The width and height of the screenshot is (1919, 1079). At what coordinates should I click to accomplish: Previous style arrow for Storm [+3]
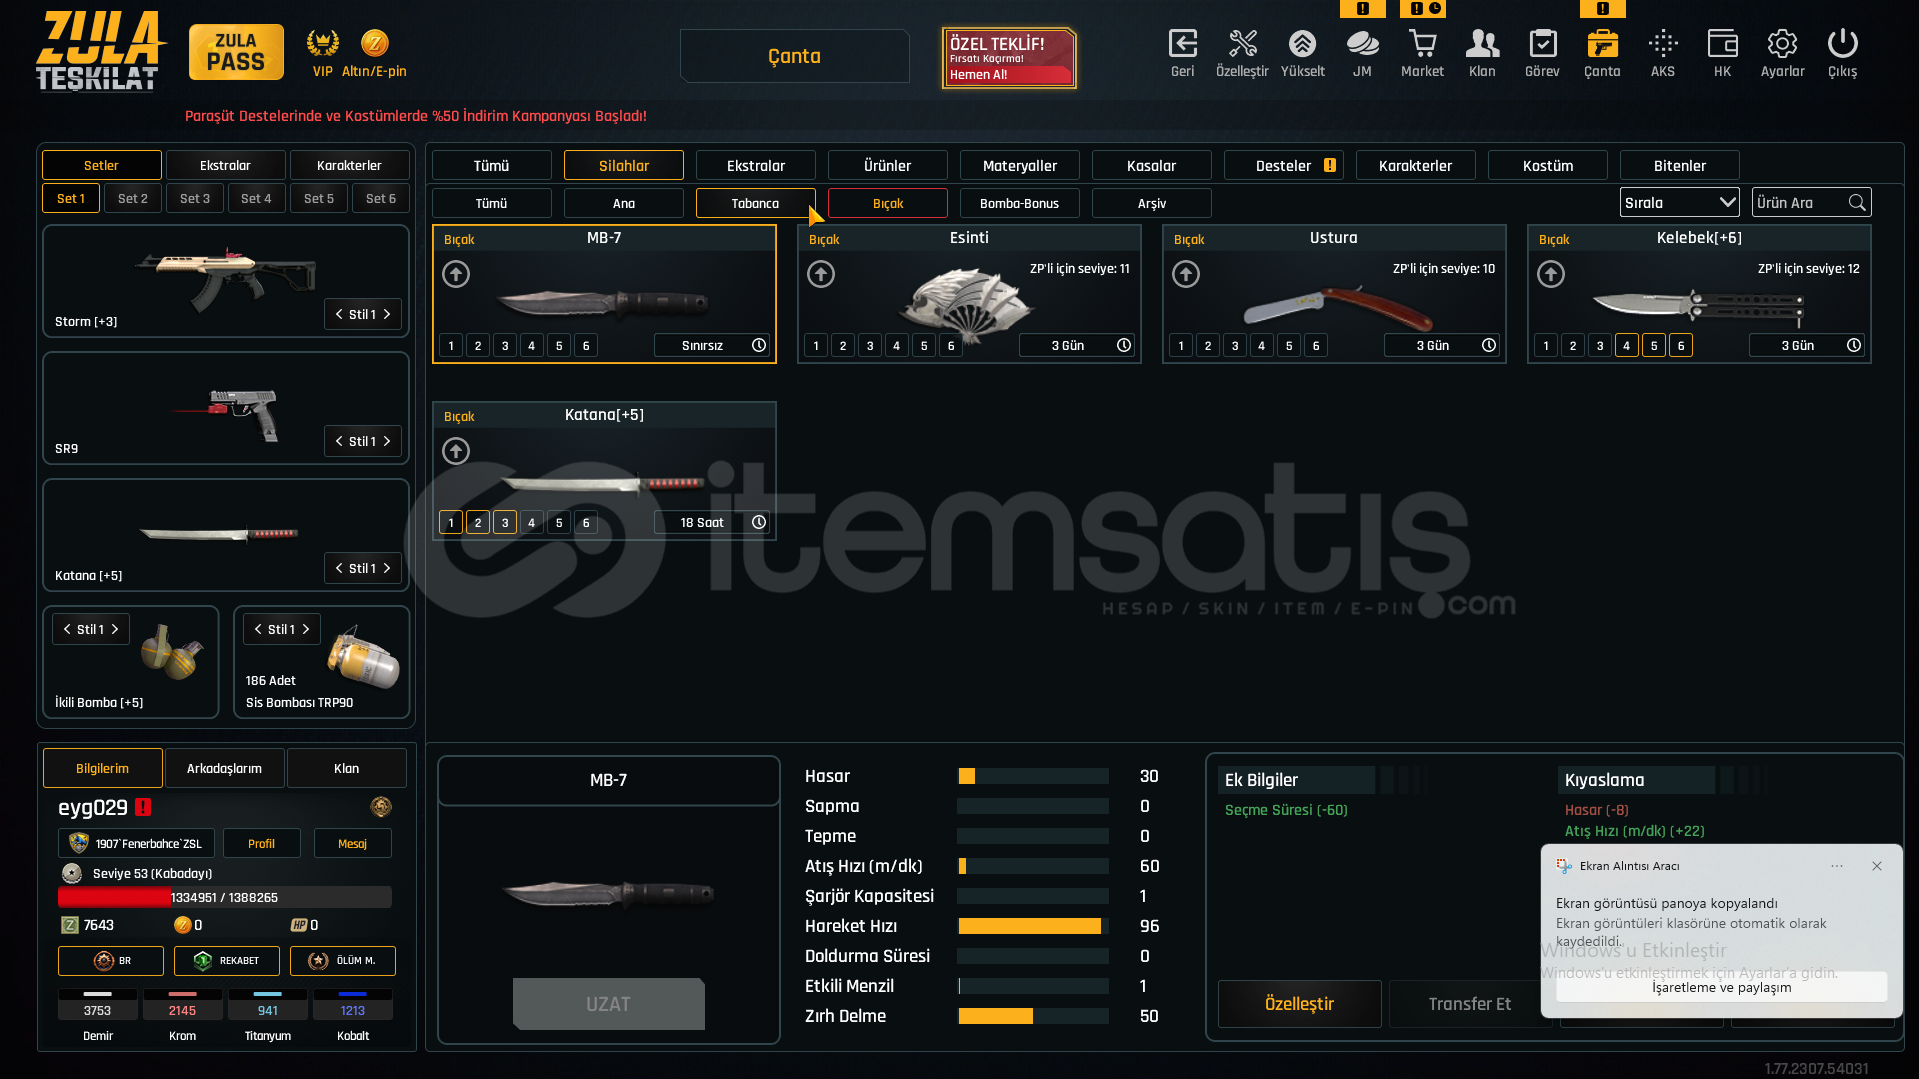pos(339,314)
